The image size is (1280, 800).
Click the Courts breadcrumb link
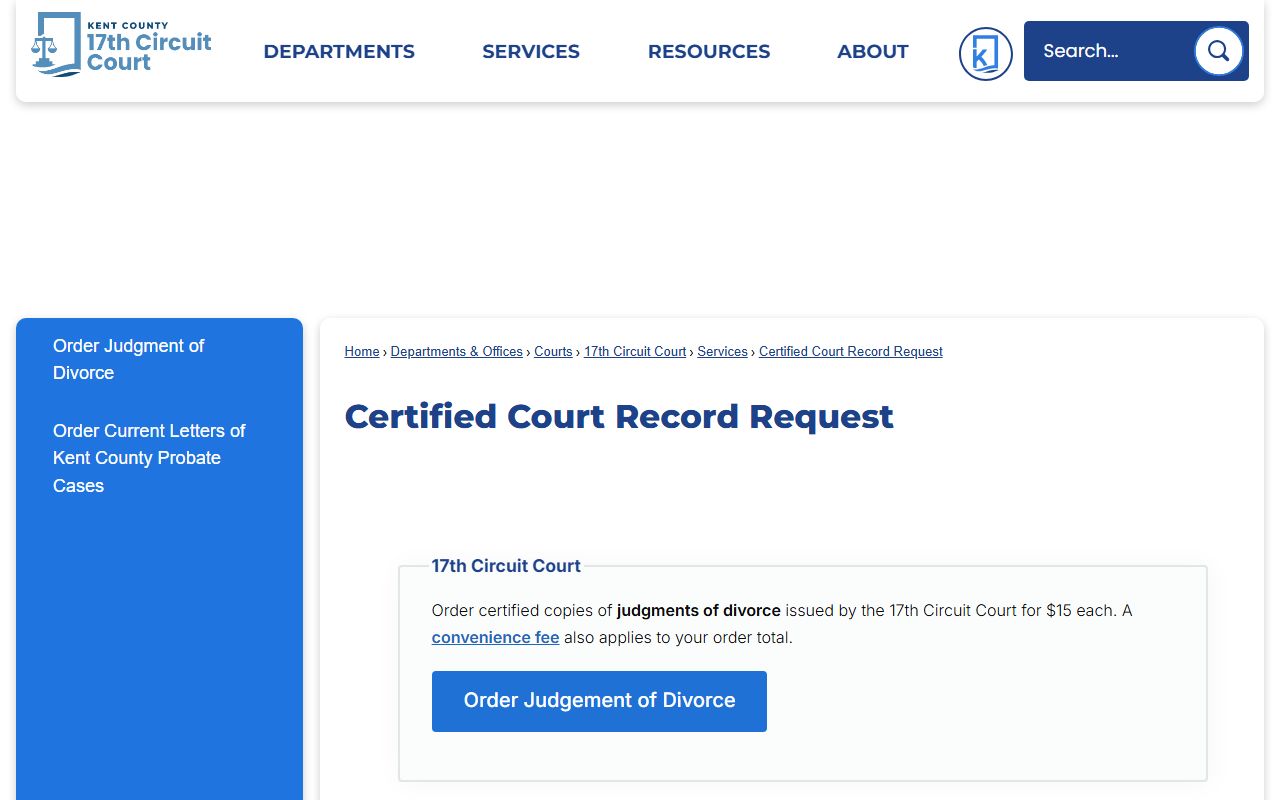553,352
